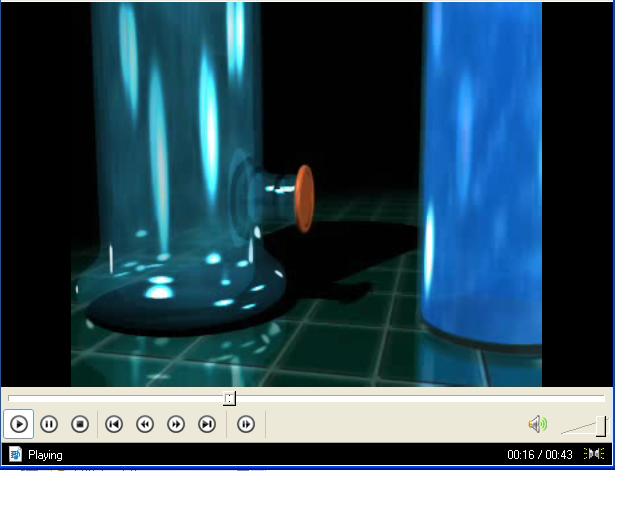Mute the sound with speaker icon
The height and width of the screenshot is (512, 640).
point(538,424)
